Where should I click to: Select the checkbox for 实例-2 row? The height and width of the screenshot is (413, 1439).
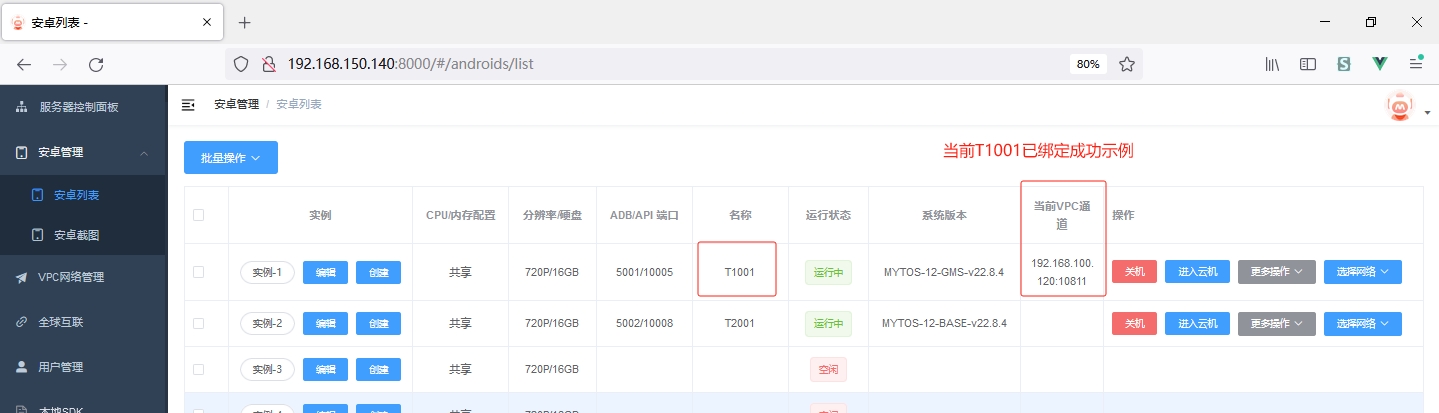click(198, 323)
